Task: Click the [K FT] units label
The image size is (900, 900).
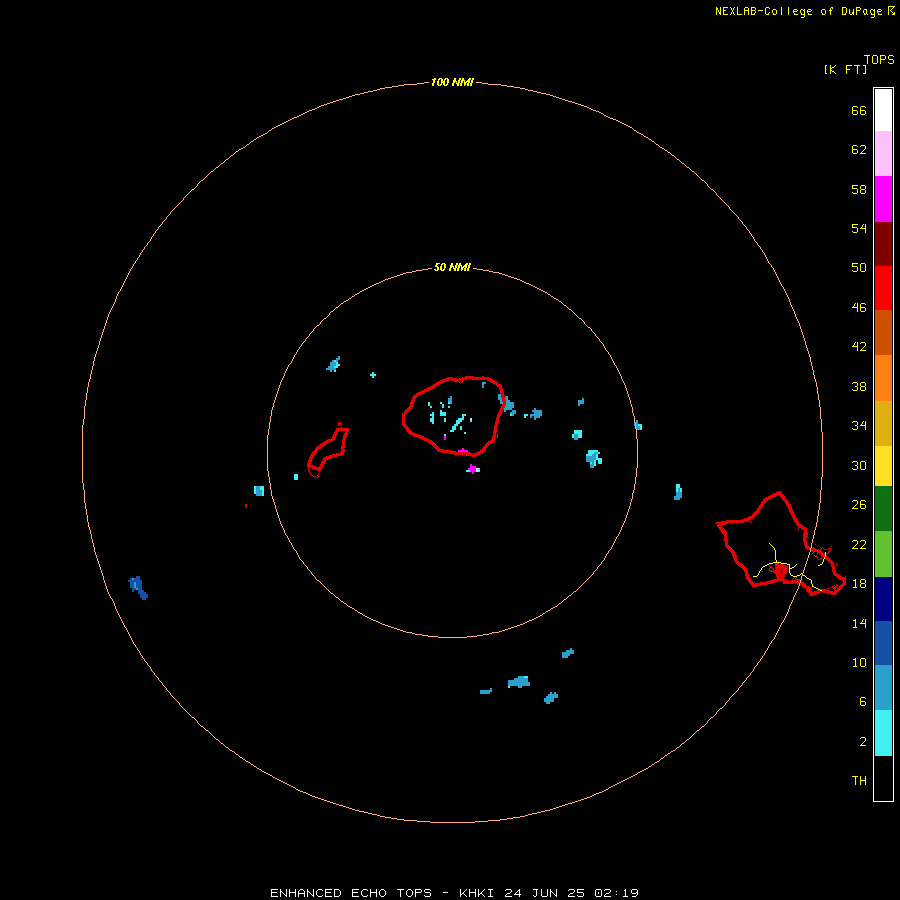Action: tap(845, 69)
